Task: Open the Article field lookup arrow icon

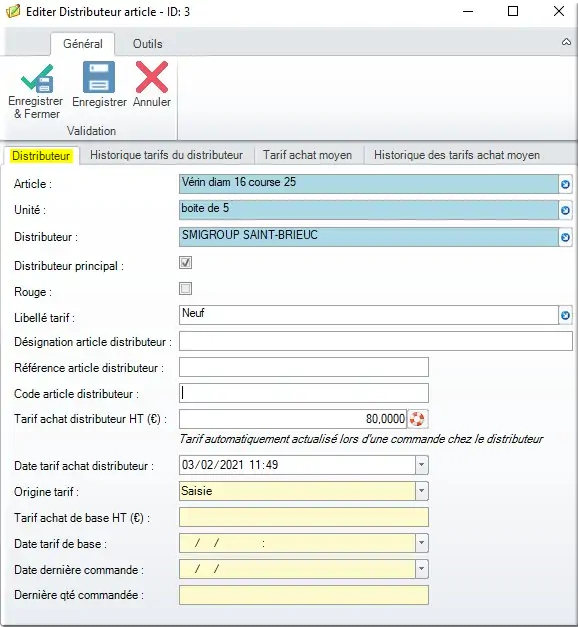Action: (565, 184)
